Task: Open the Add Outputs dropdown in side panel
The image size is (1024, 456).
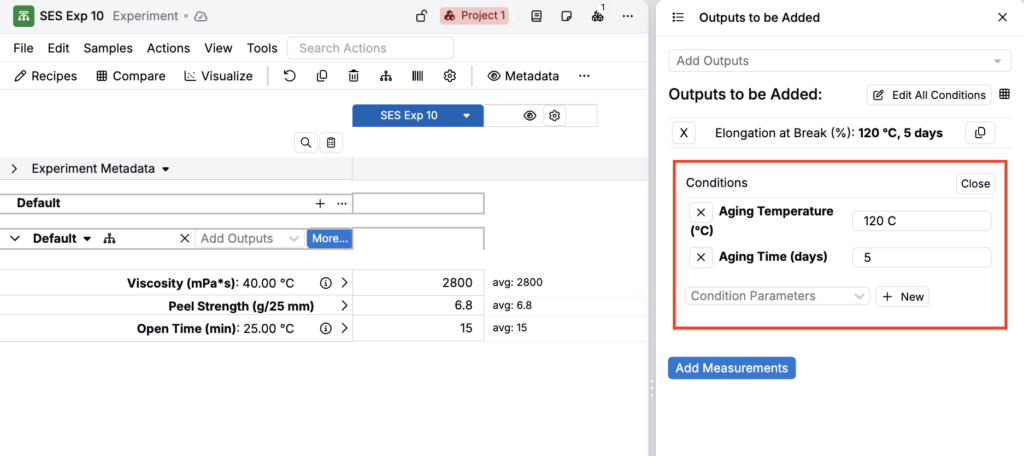Action: pyautogui.click(x=839, y=61)
